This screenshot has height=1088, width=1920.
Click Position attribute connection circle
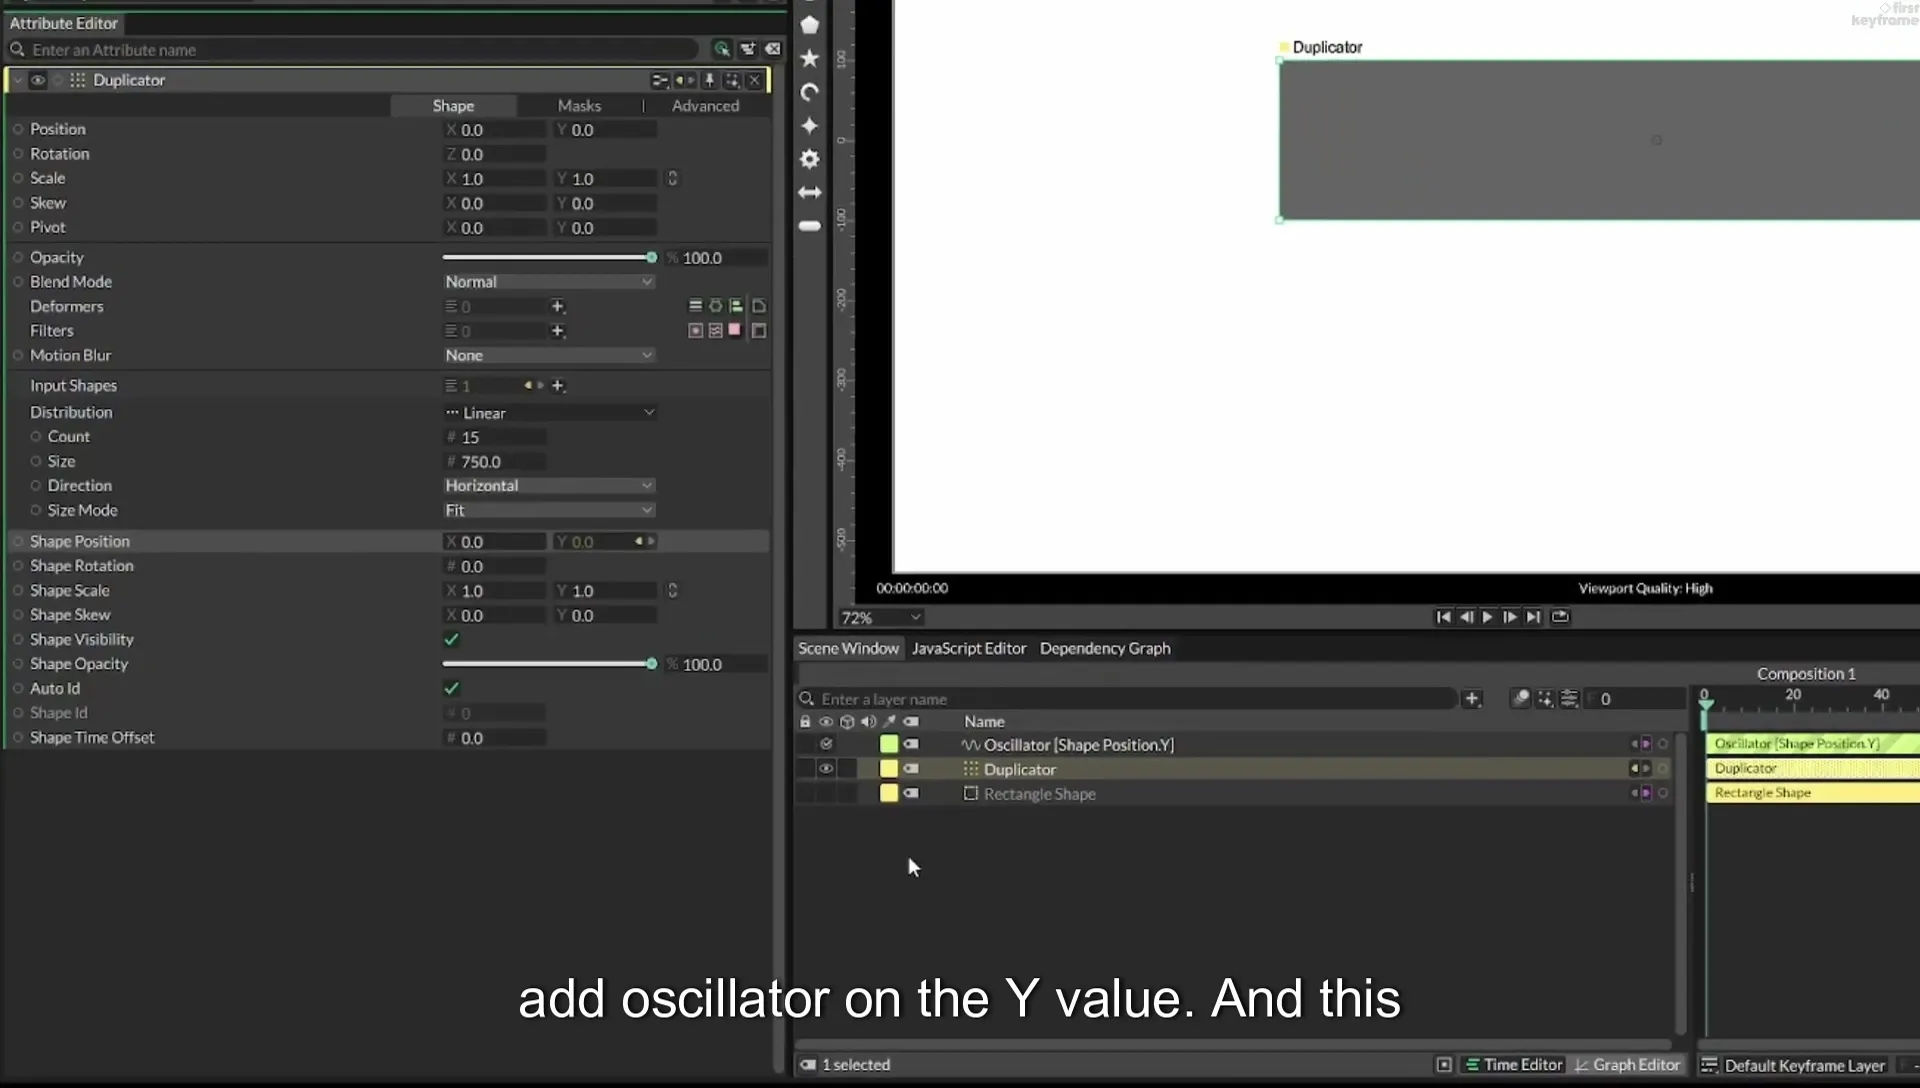pyautogui.click(x=18, y=129)
